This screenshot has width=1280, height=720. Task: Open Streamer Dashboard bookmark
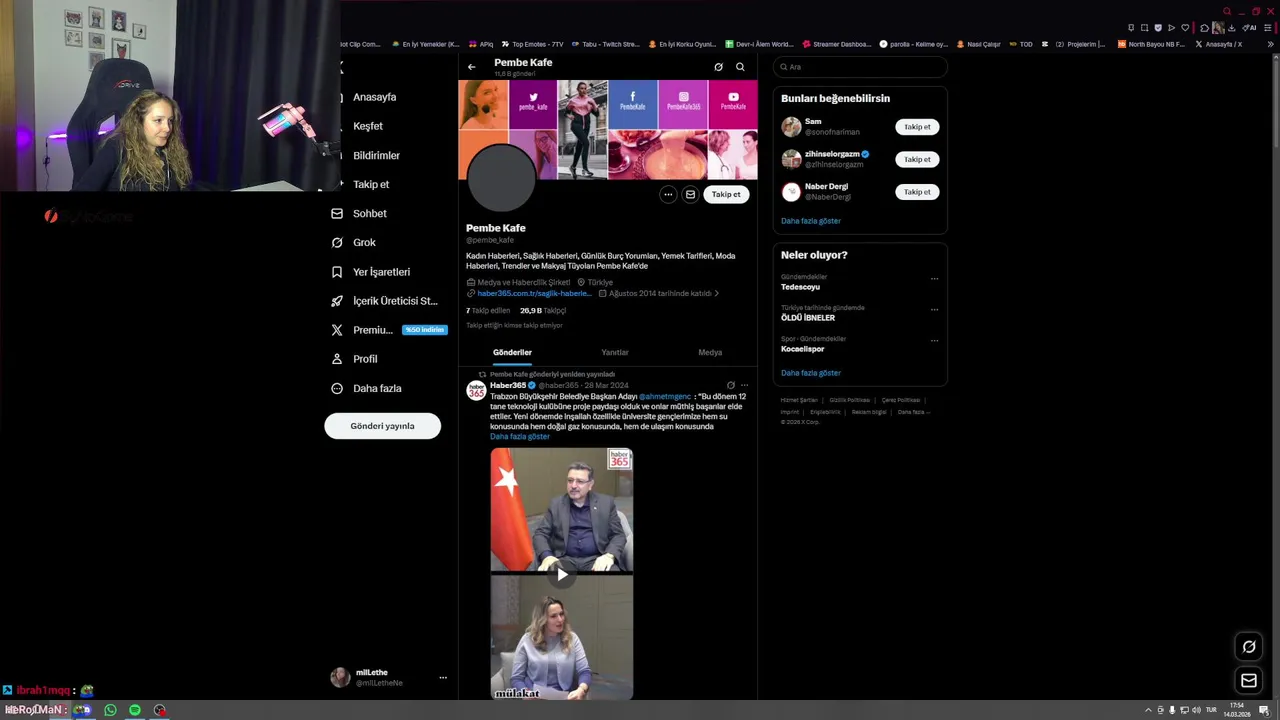point(836,44)
